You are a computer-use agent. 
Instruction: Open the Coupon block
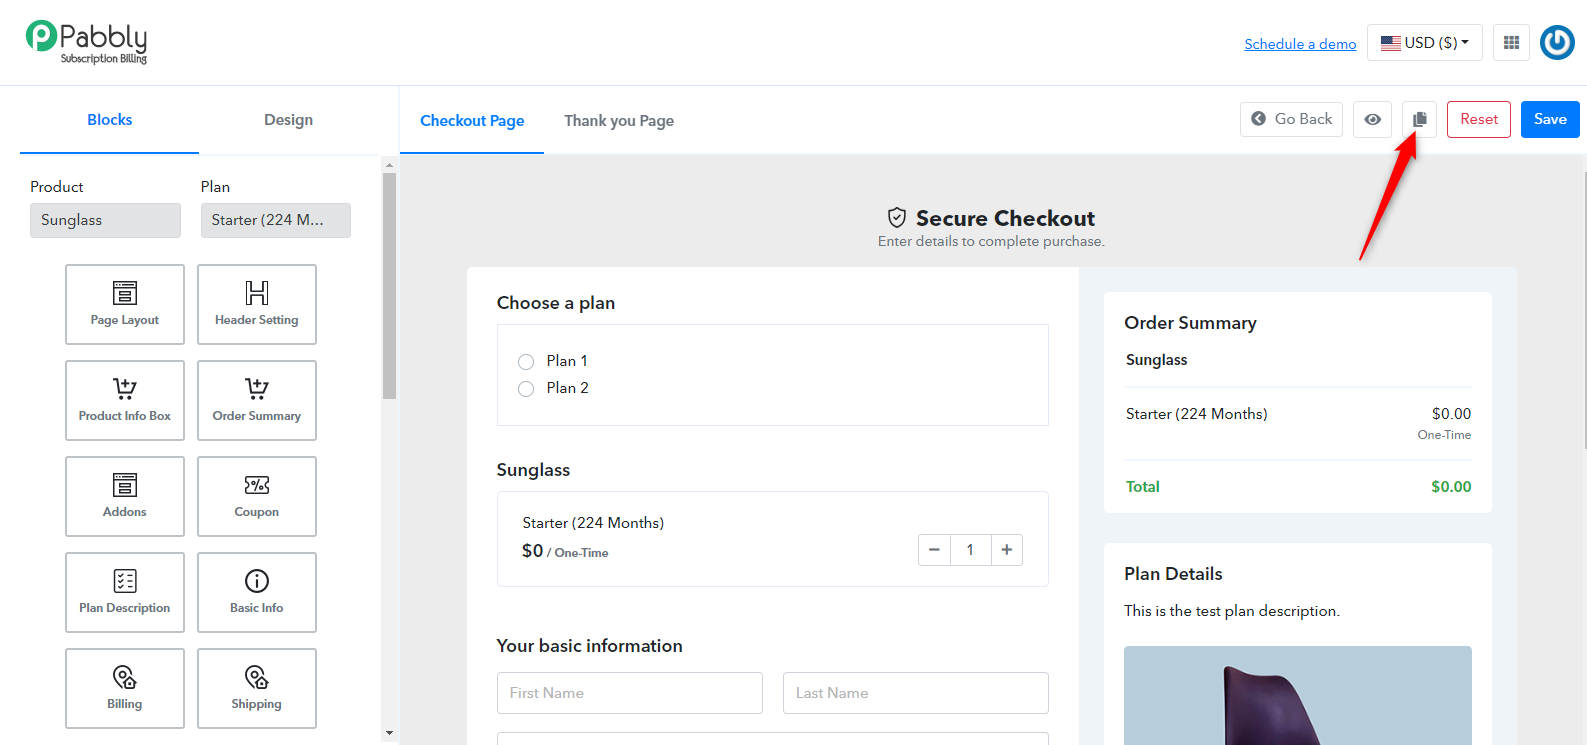(x=257, y=496)
